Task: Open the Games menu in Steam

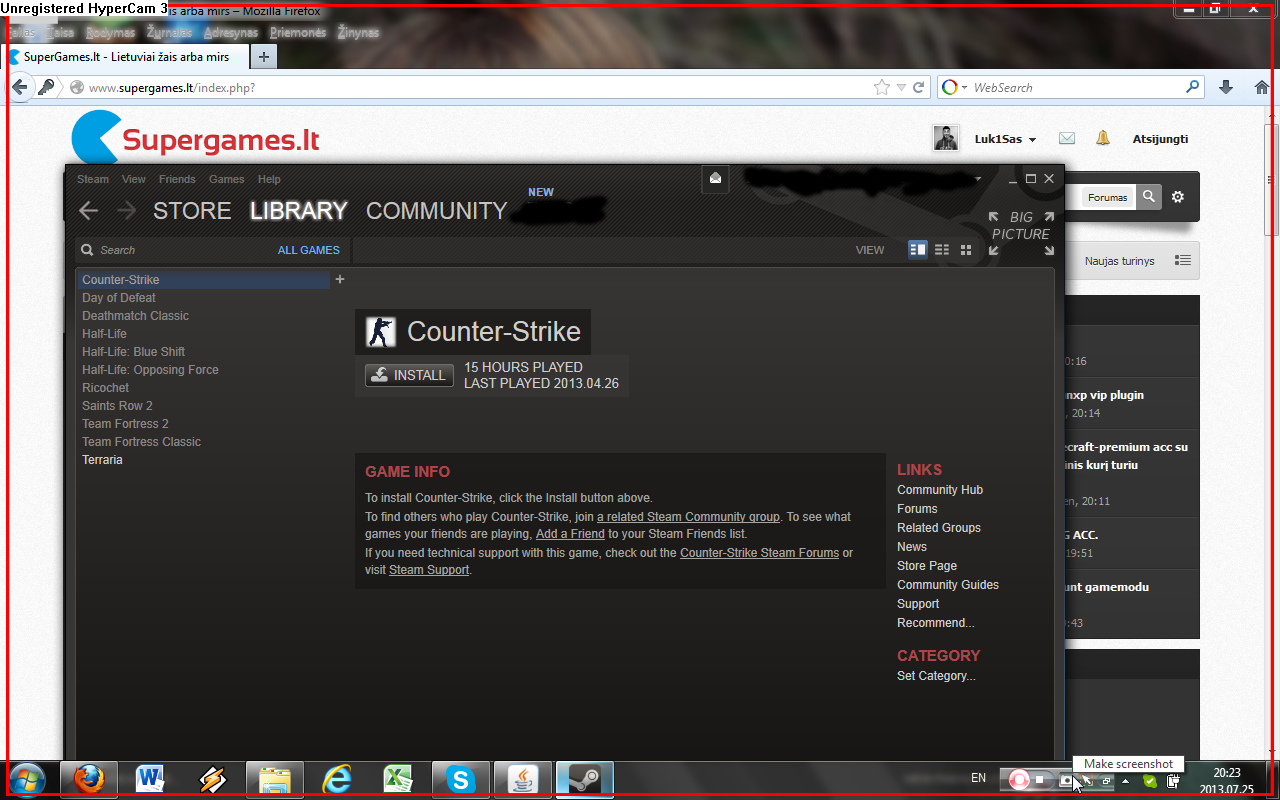Action: pos(227,179)
